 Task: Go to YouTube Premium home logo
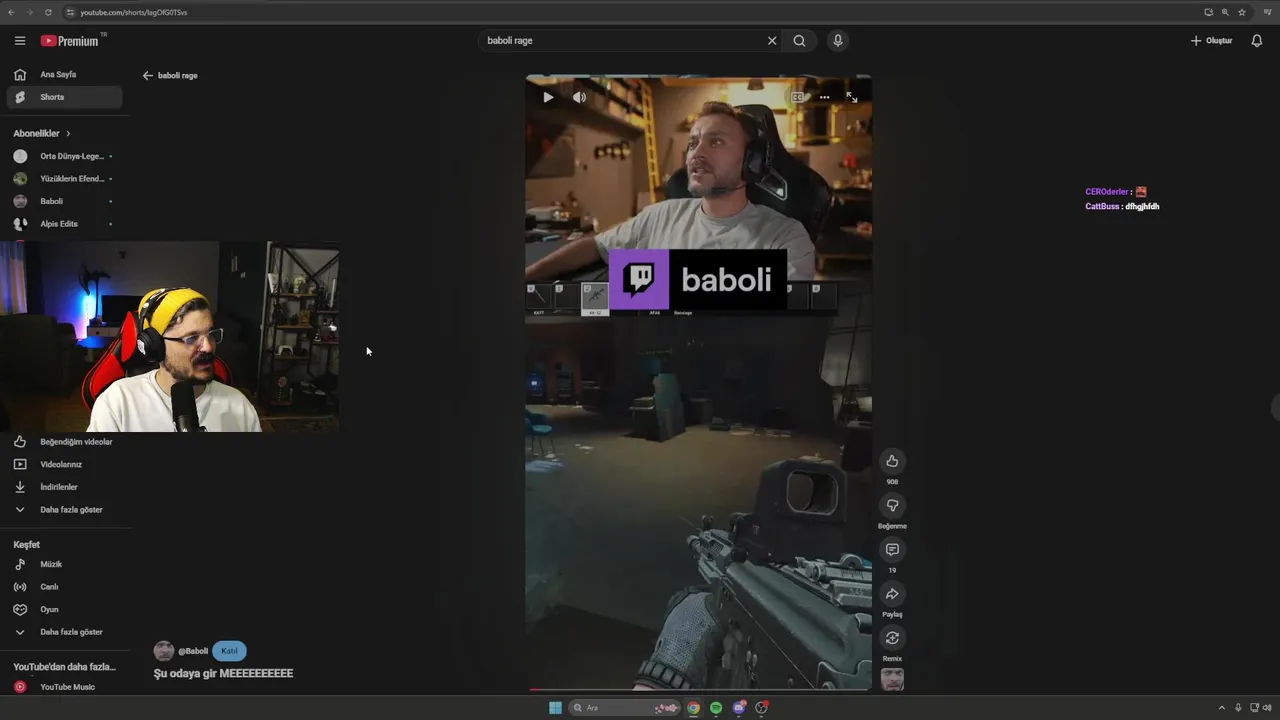click(x=72, y=41)
